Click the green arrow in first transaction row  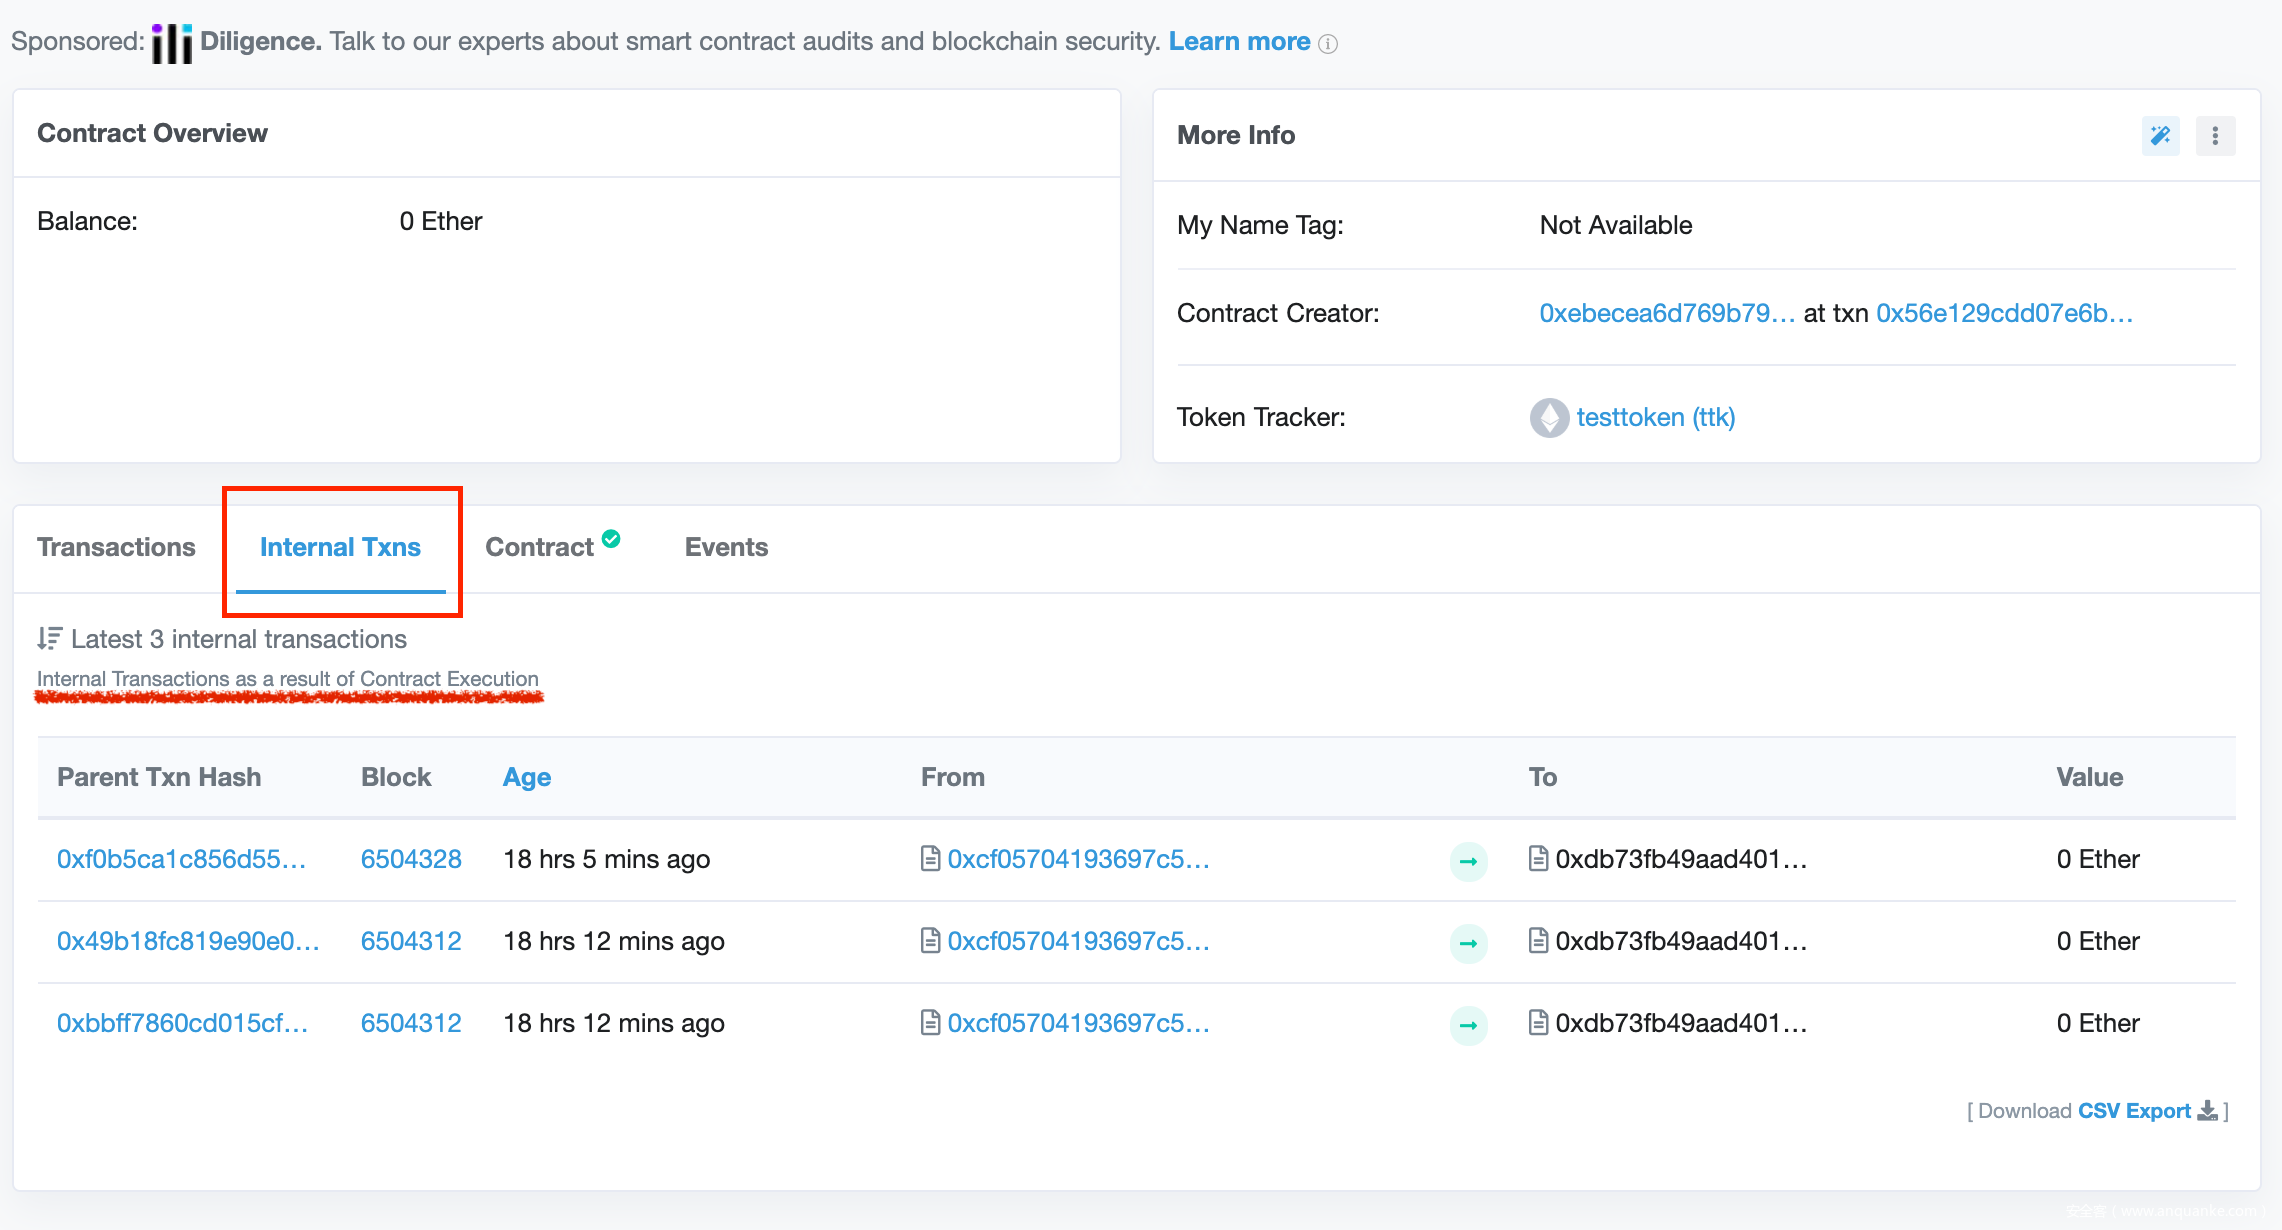pos(1468,861)
